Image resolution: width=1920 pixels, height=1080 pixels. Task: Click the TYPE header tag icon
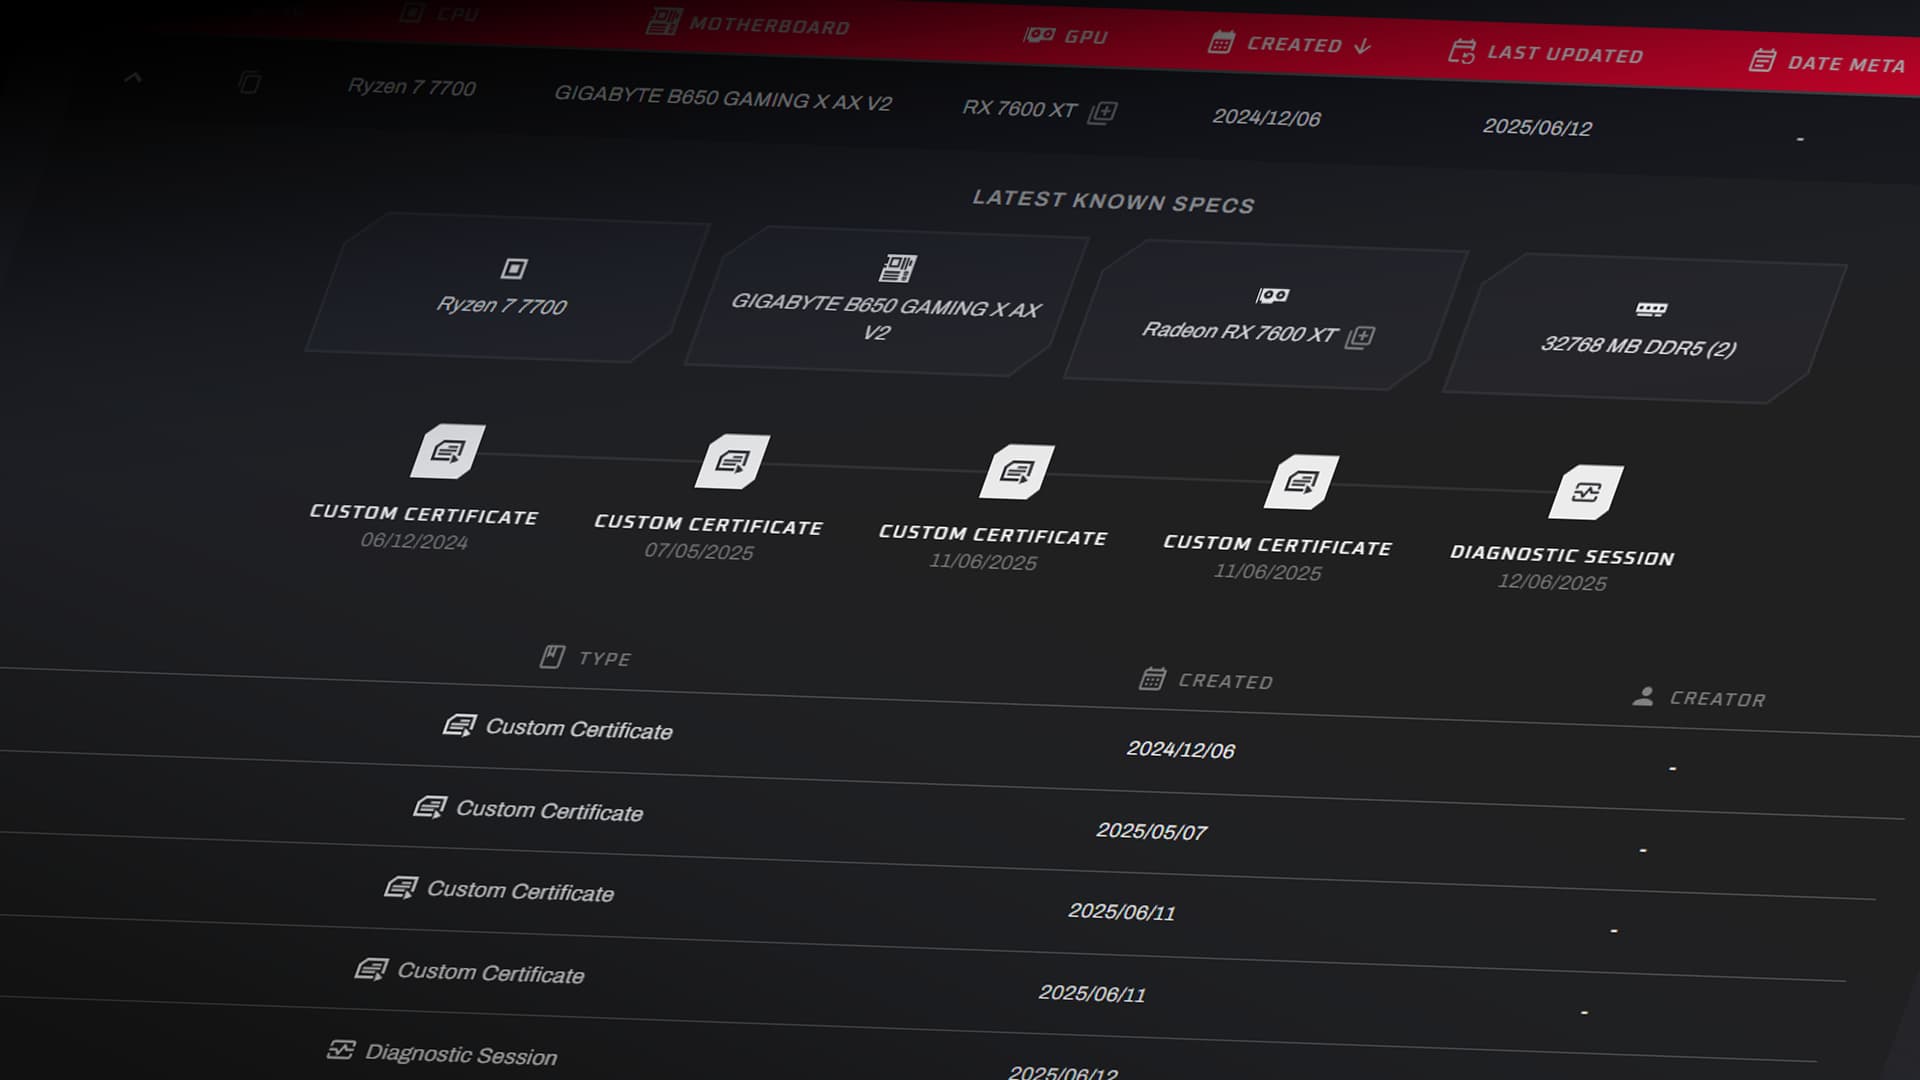point(552,656)
